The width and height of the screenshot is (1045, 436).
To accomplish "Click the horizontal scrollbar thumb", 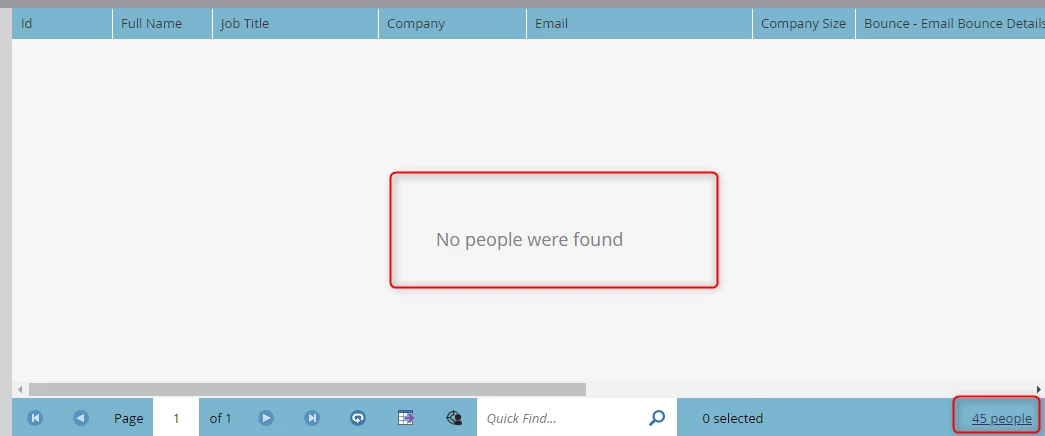I will [x=307, y=389].
